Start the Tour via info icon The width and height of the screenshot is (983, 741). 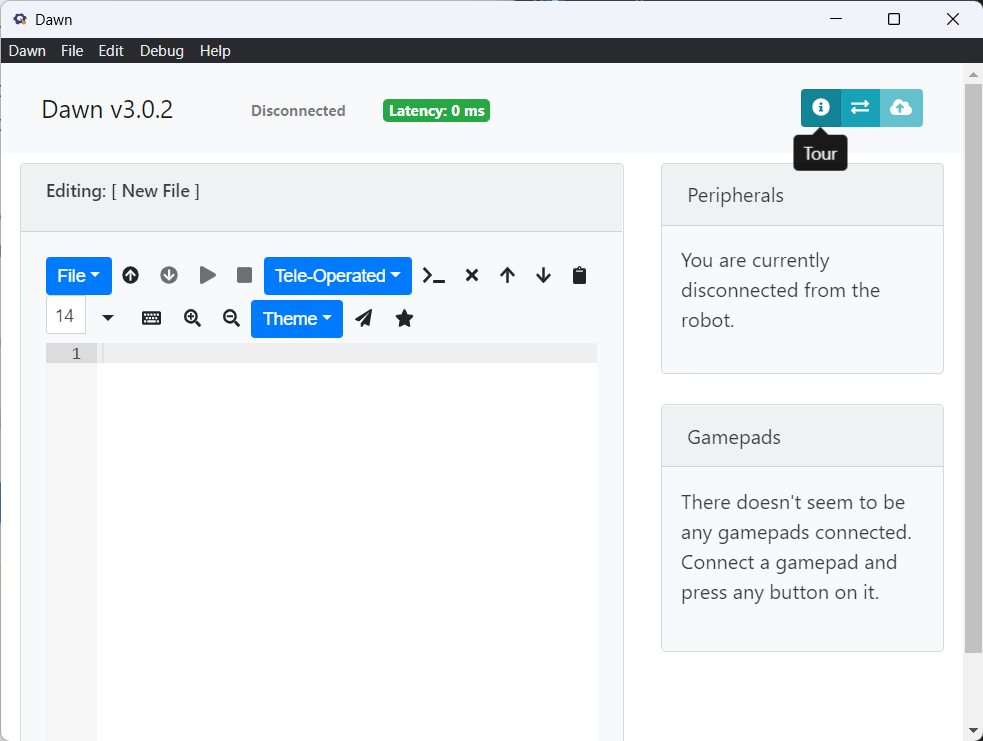(x=820, y=108)
